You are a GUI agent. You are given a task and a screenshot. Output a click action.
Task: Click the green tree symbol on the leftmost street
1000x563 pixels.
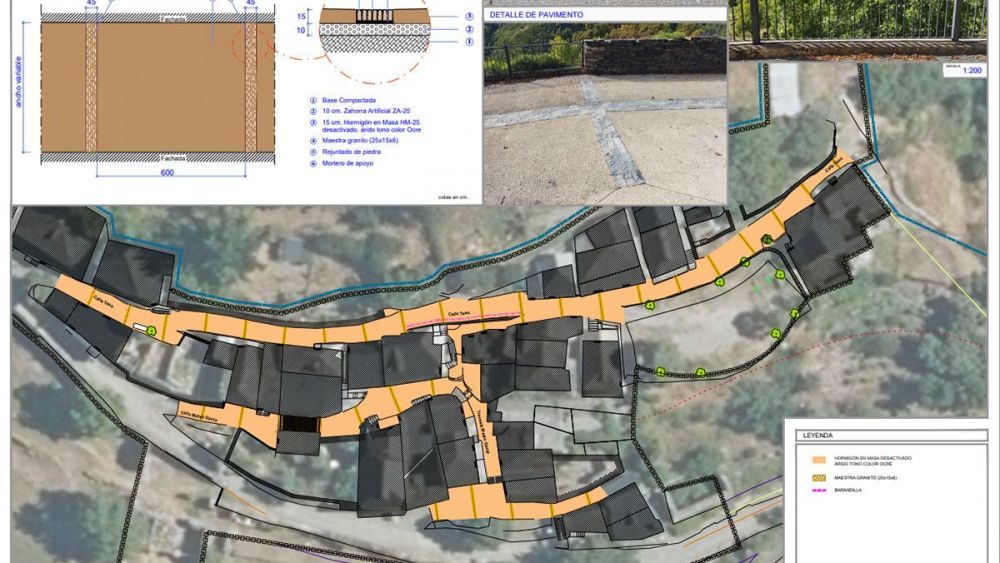(152, 330)
